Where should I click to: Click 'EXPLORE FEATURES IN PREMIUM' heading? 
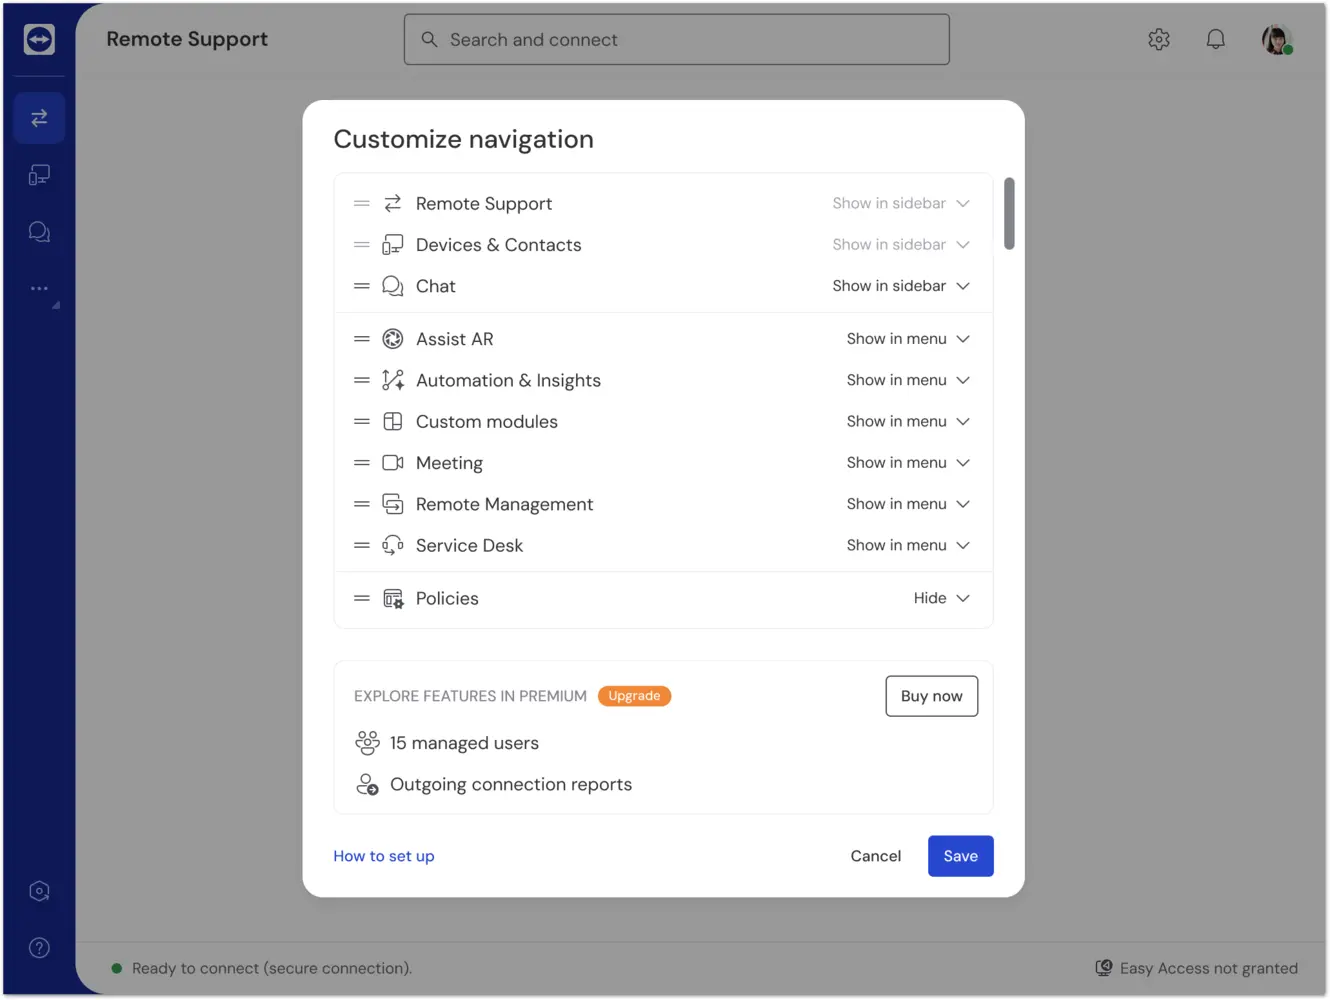(x=470, y=696)
